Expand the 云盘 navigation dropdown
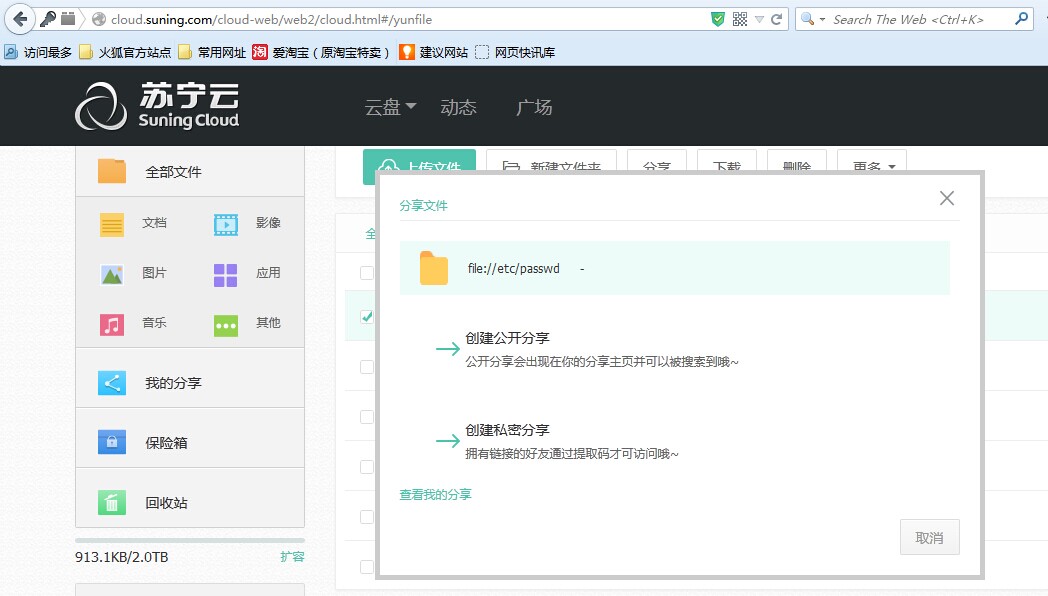 tap(390, 107)
